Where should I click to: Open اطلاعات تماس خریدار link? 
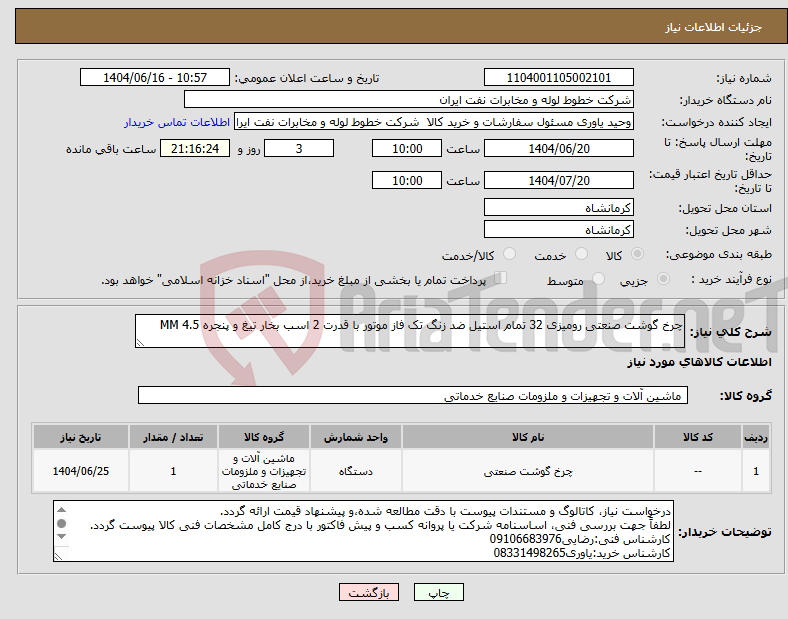(177, 122)
